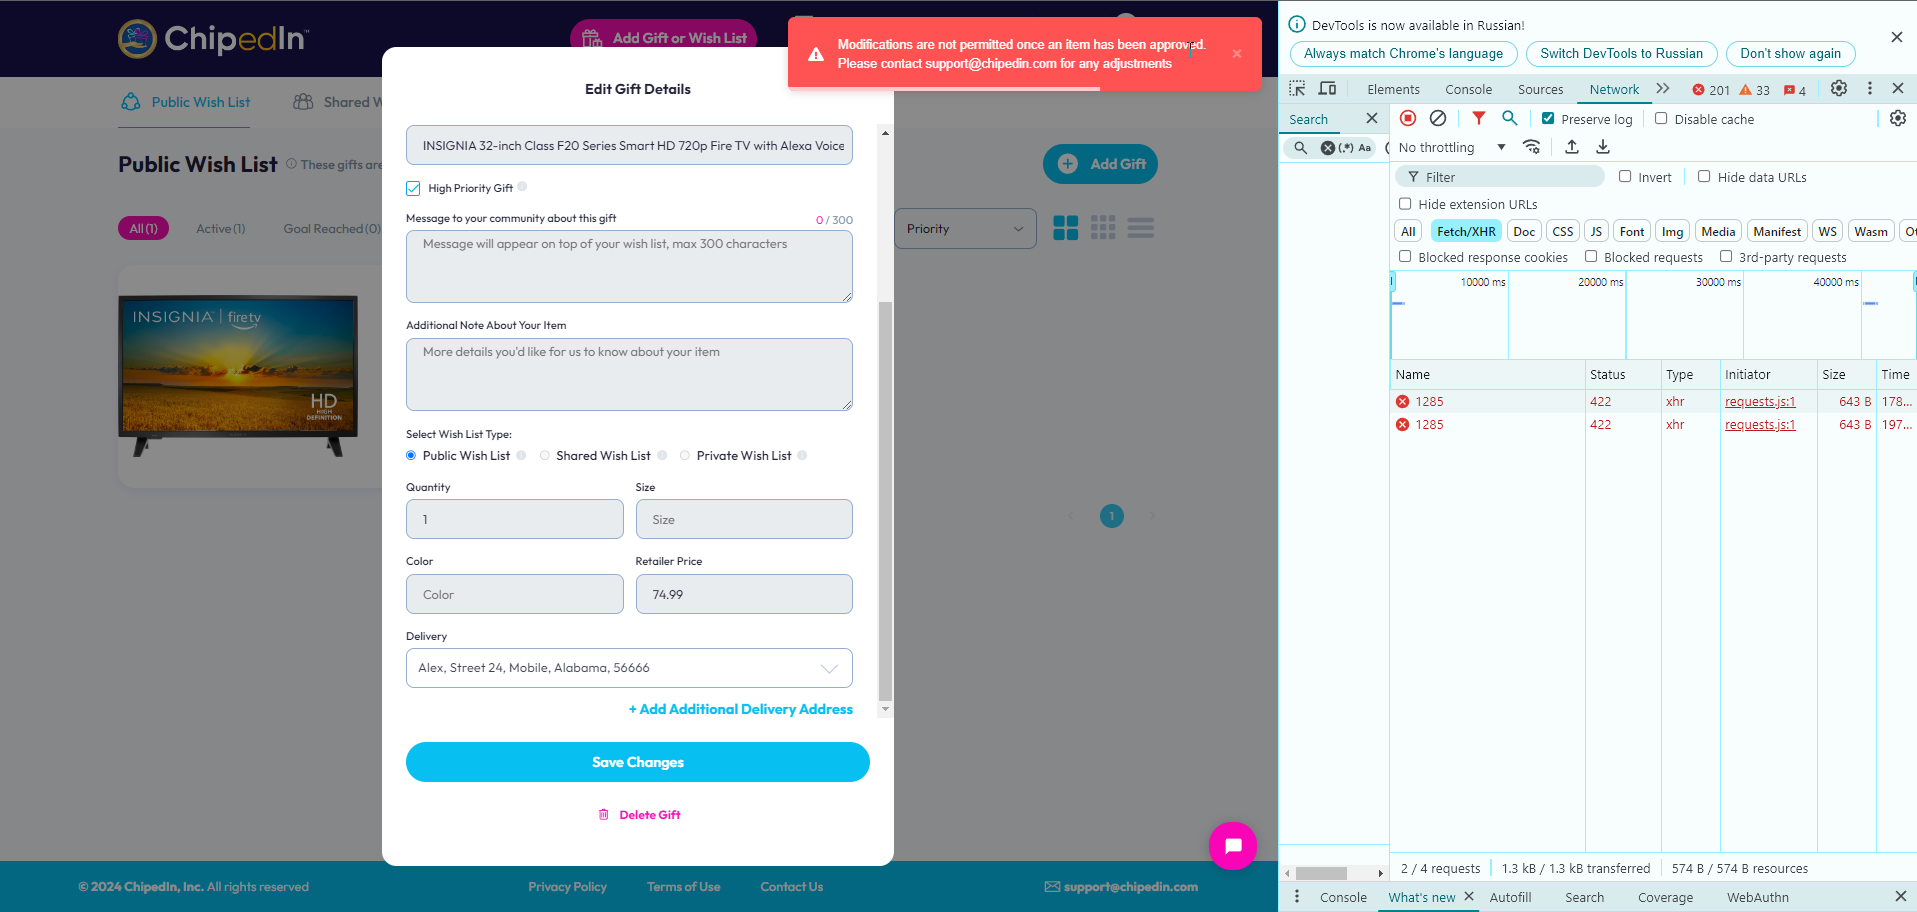Check Blocked response cookies checkbox
Image resolution: width=1917 pixels, height=912 pixels.
tap(1405, 256)
